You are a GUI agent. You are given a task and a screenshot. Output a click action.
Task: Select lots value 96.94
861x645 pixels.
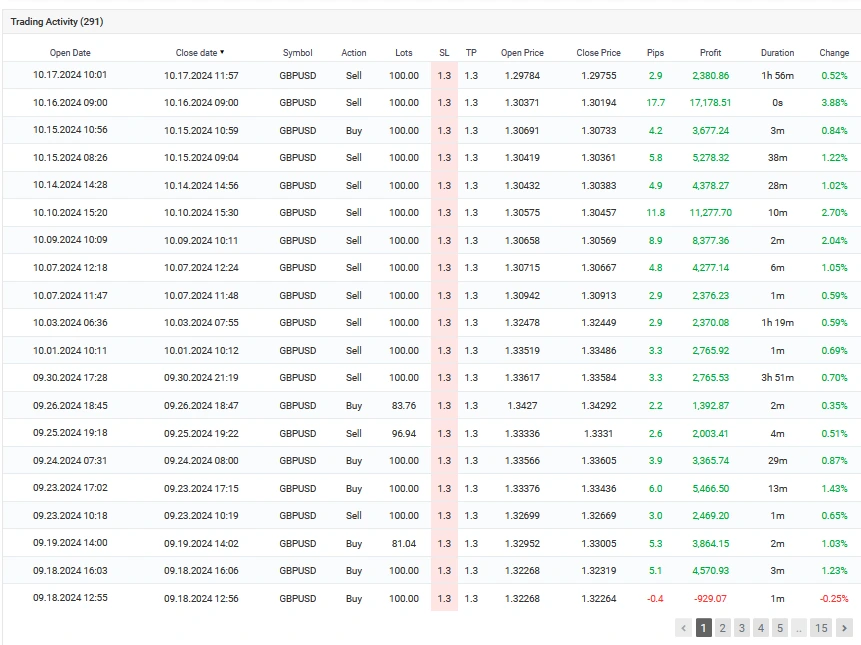coord(404,433)
